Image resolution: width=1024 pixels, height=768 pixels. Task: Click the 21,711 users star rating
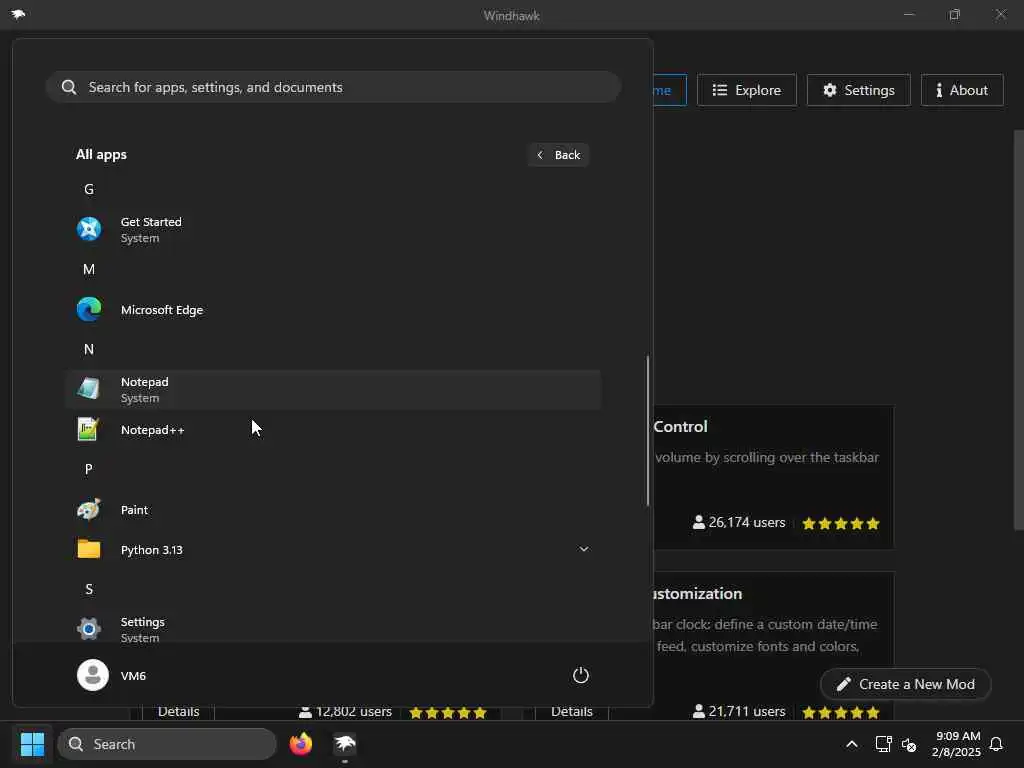point(840,712)
